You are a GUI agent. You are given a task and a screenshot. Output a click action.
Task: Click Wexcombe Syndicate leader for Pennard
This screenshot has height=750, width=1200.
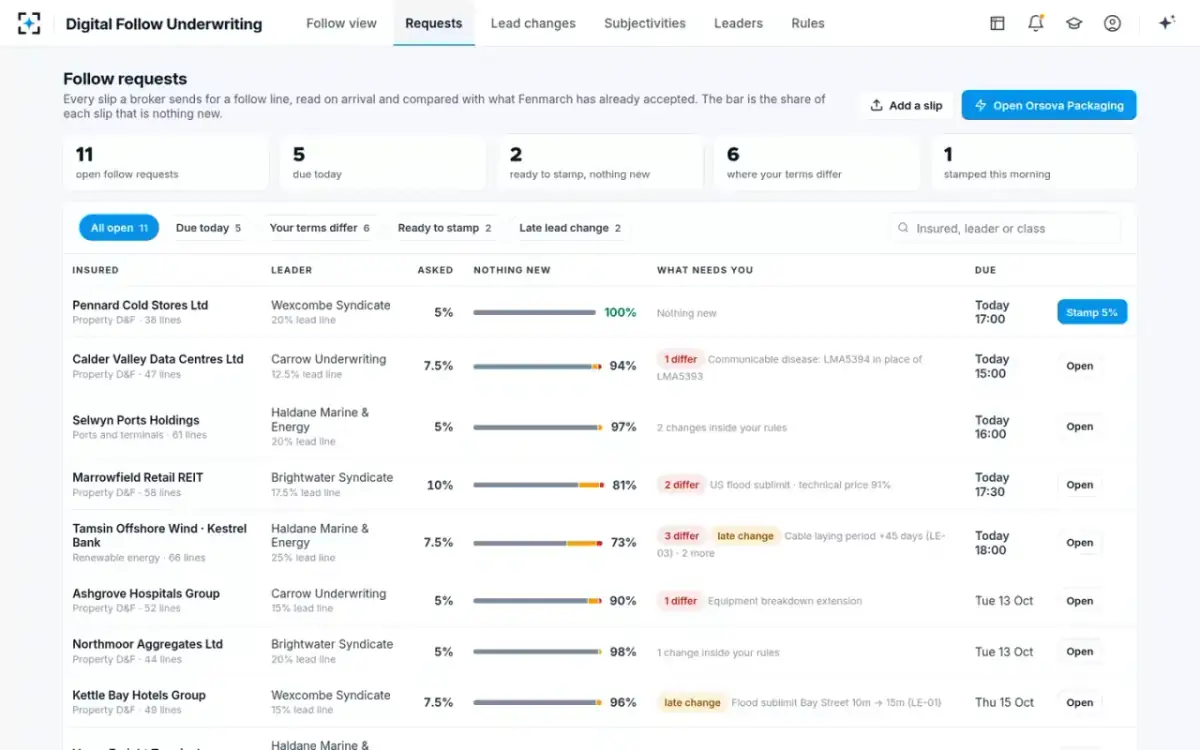pos(331,305)
